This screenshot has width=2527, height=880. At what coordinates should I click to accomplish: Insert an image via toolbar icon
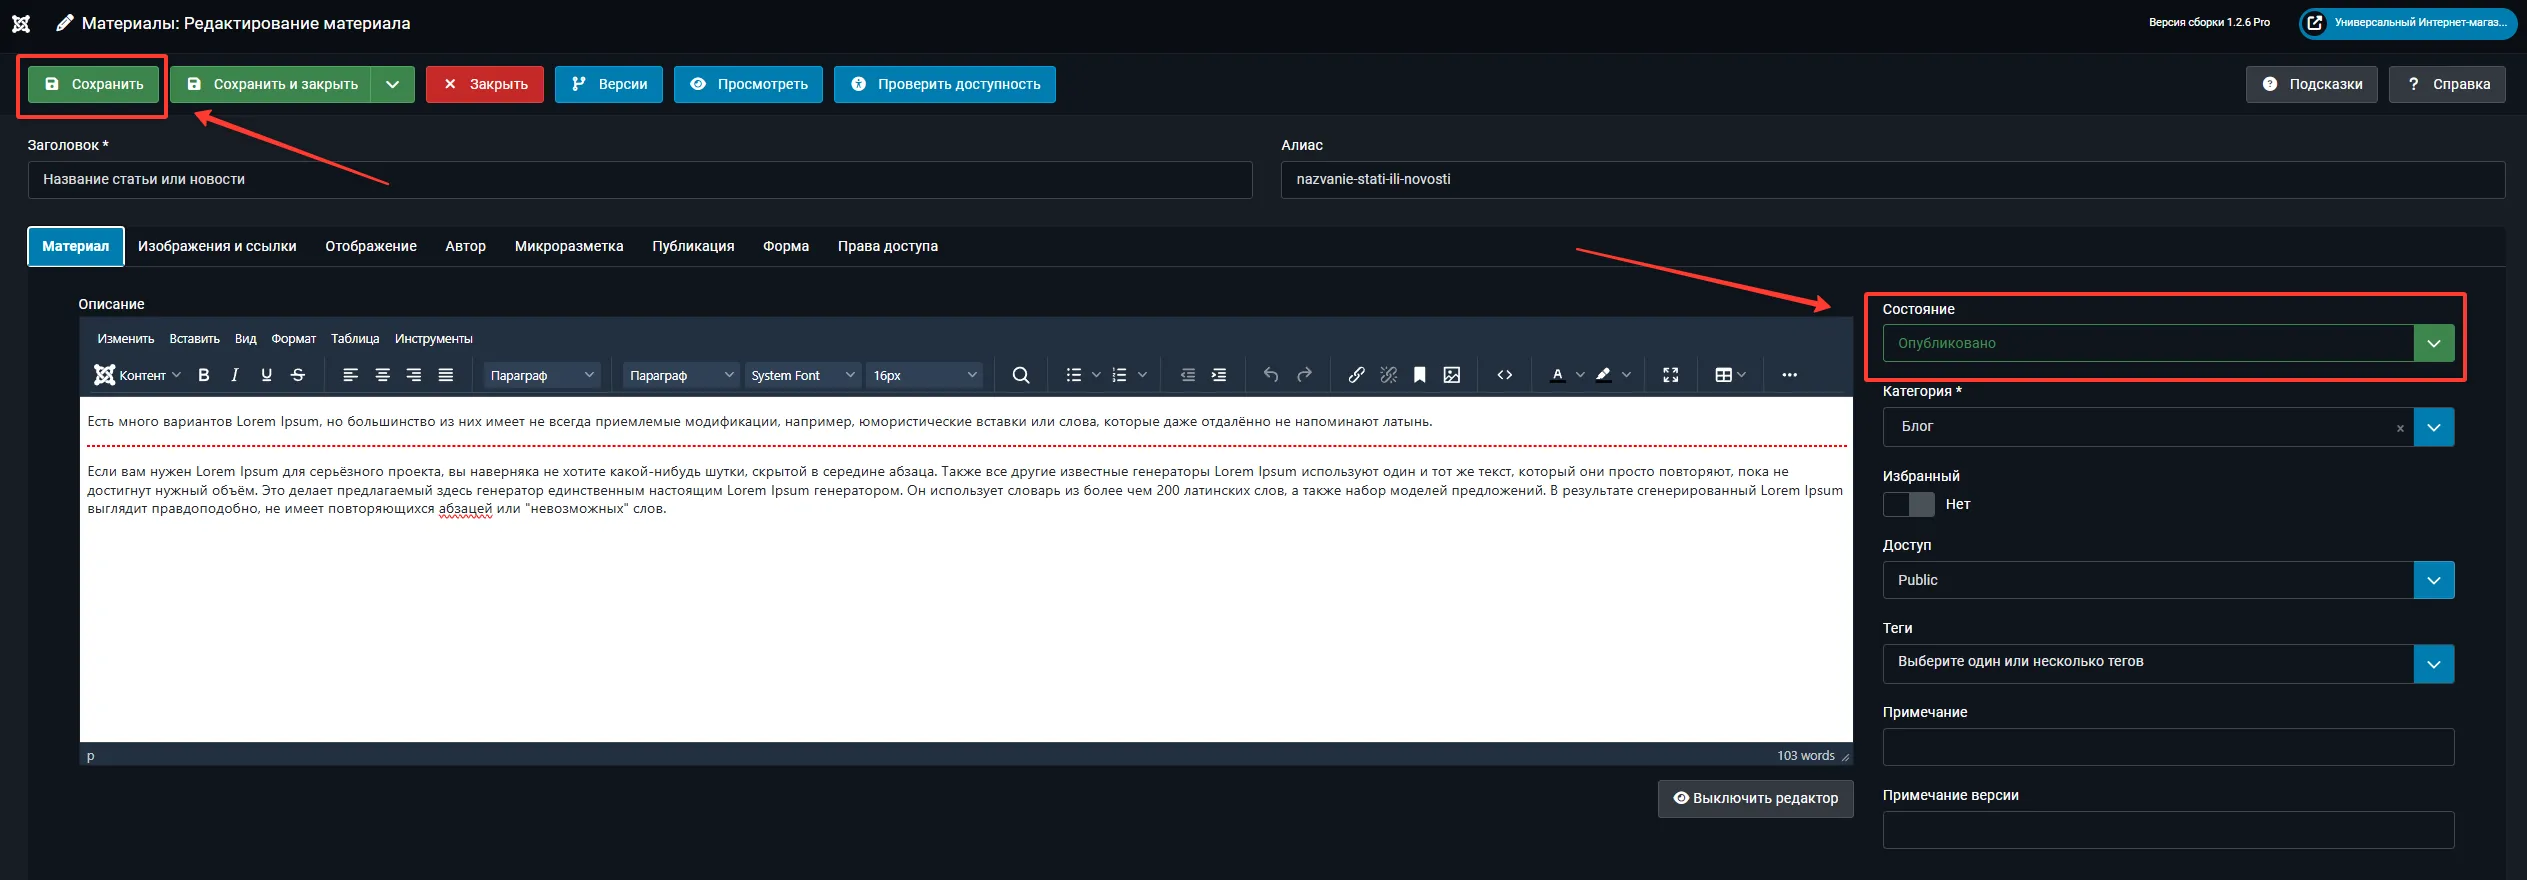click(x=1452, y=375)
